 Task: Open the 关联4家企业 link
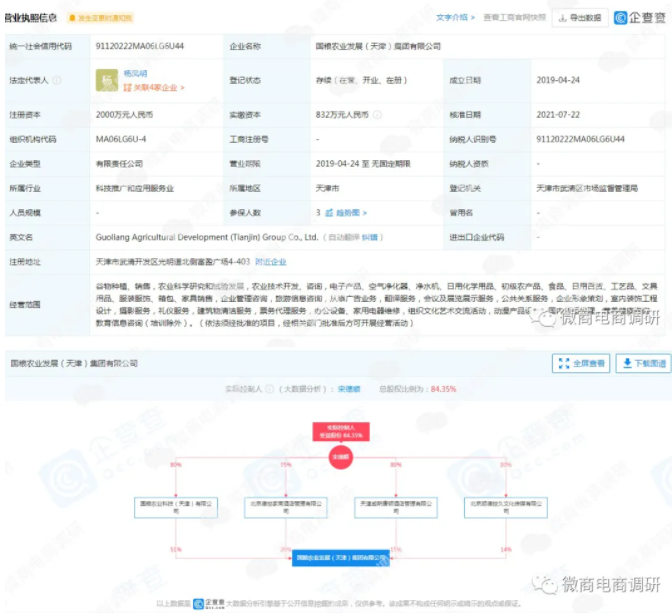154,87
